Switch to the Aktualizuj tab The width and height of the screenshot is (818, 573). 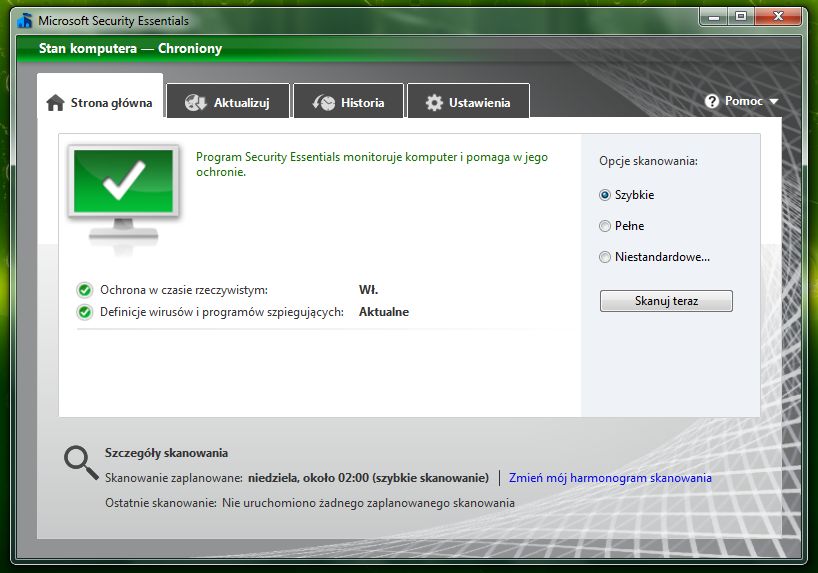tap(227, 101)
